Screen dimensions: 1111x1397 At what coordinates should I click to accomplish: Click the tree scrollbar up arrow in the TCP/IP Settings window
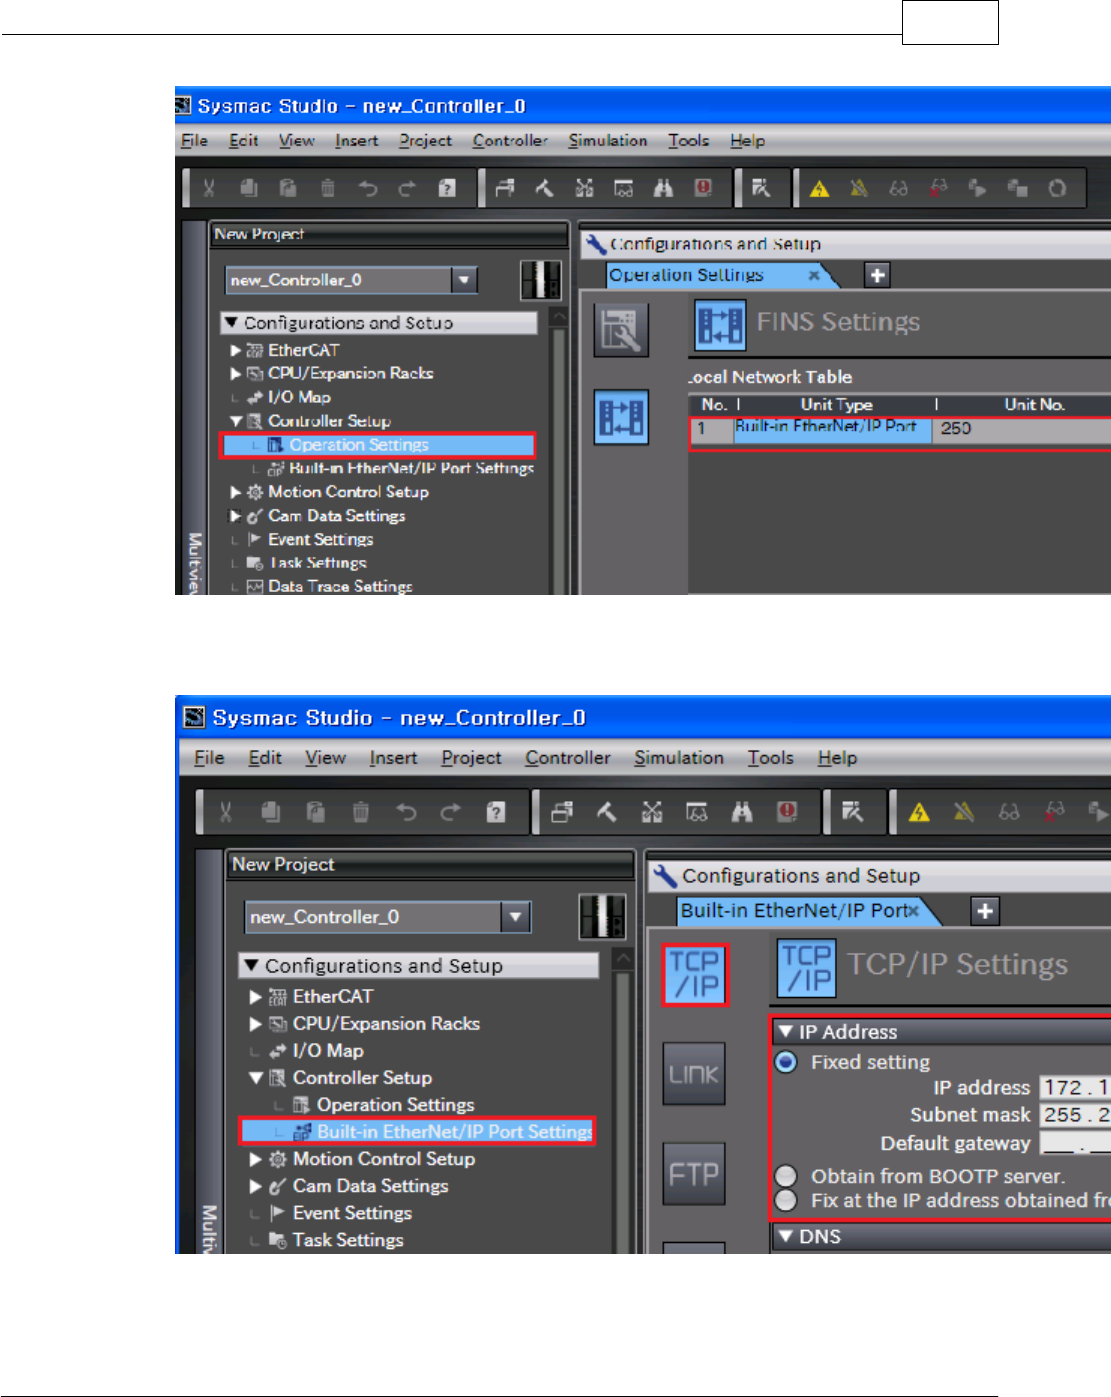(x=623, y=960)
